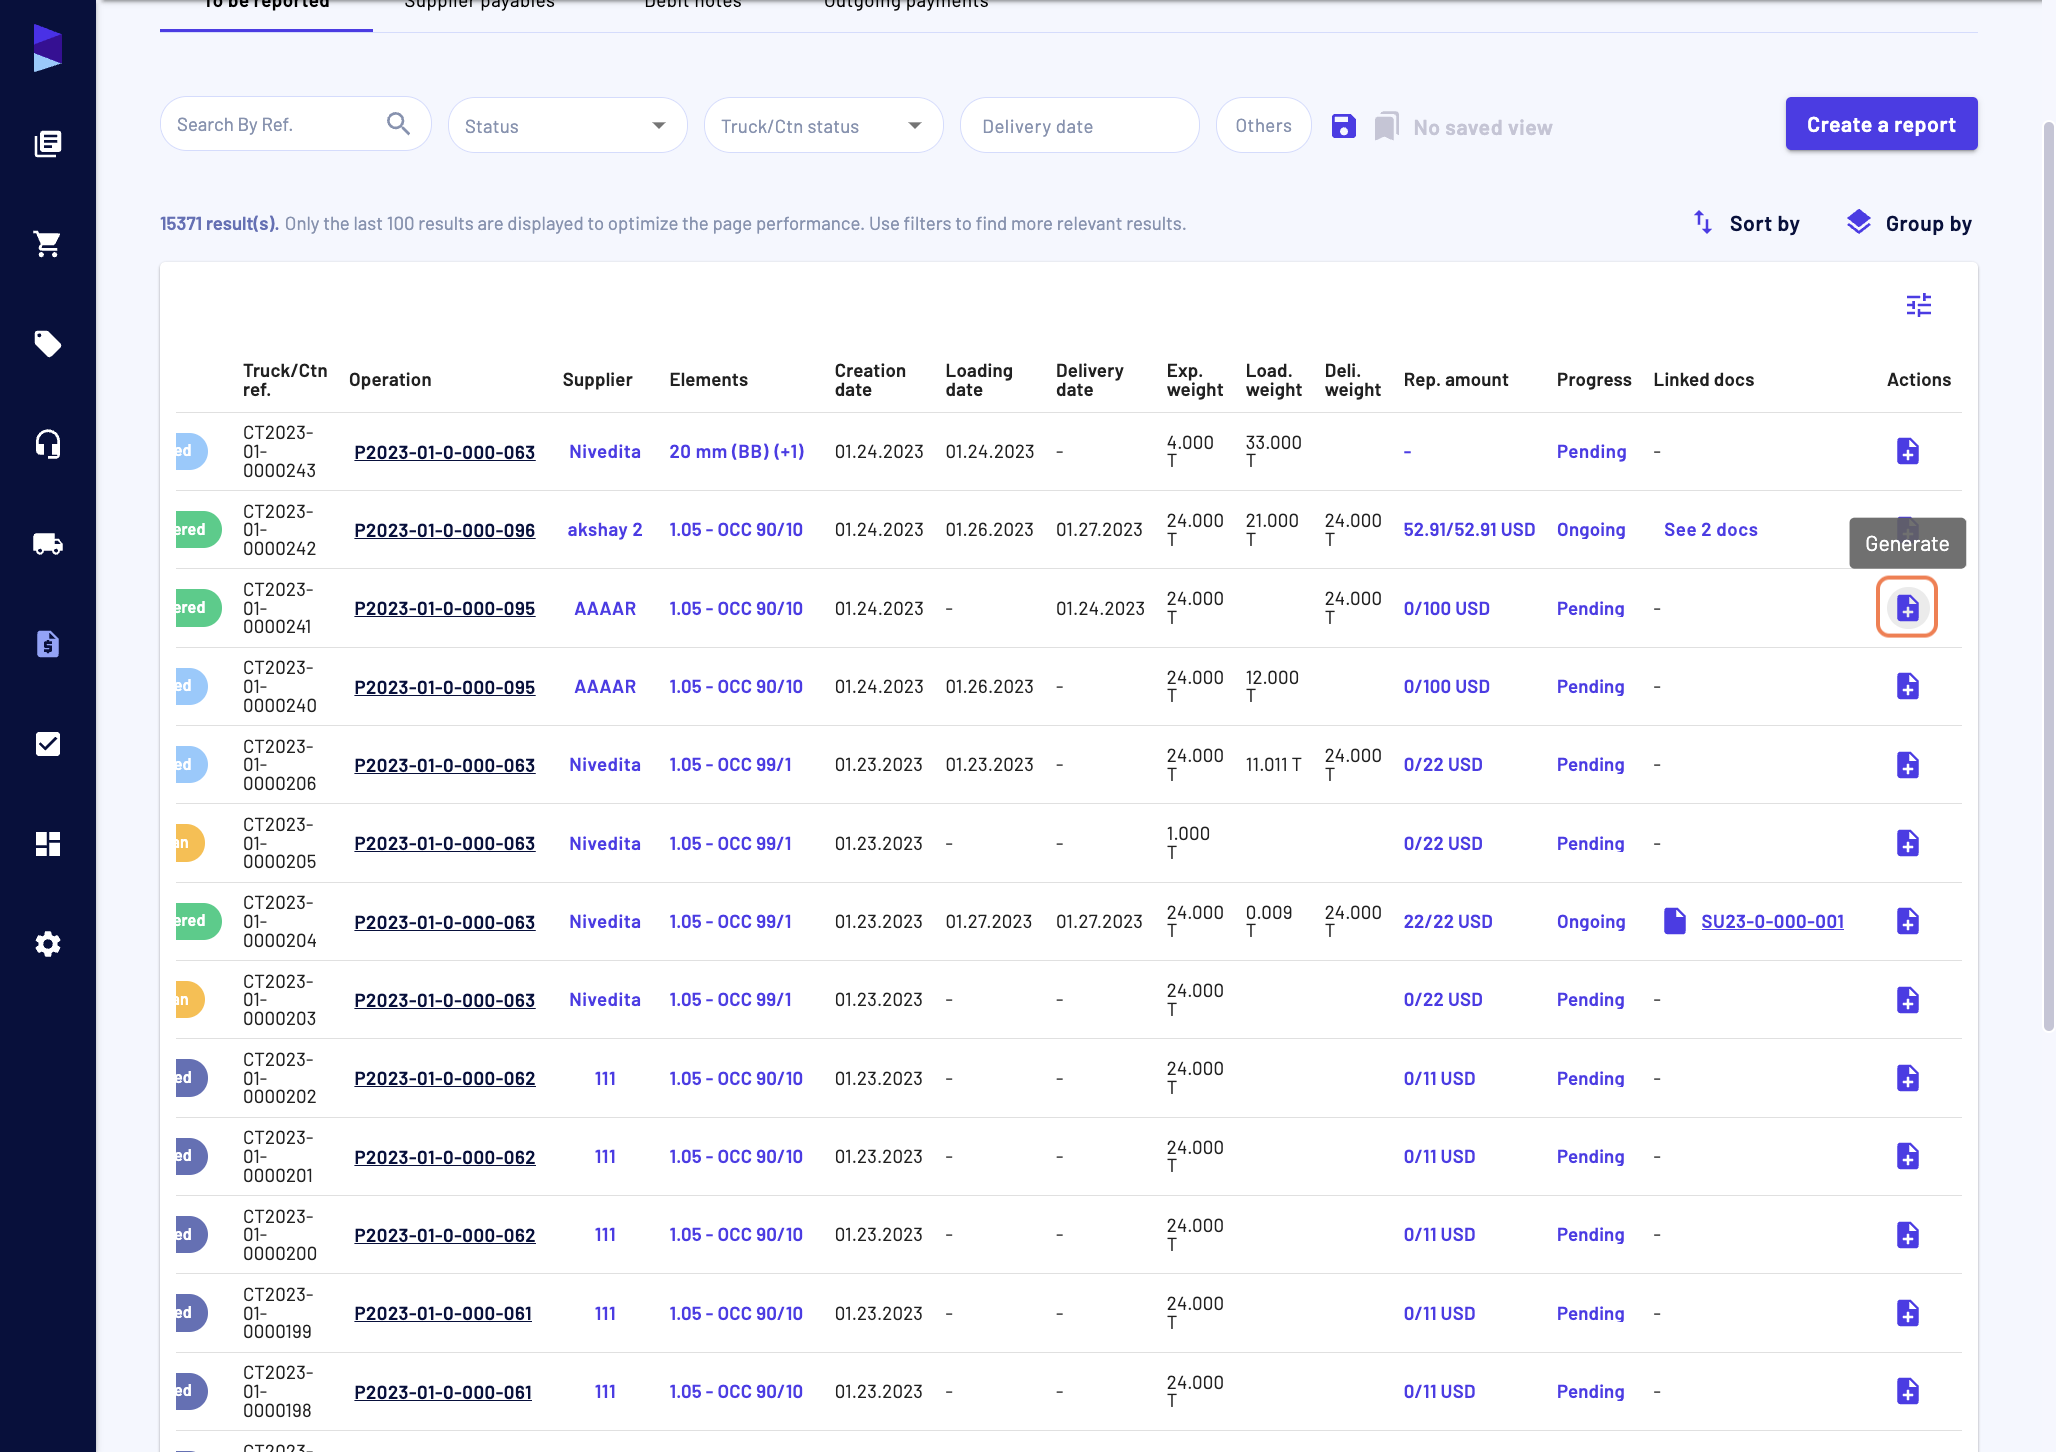The height and width of the screenshot is (1452, 2056).
Task: Generate report for CT2023-01-0000243 row
Action: (x=1907, y=451)
